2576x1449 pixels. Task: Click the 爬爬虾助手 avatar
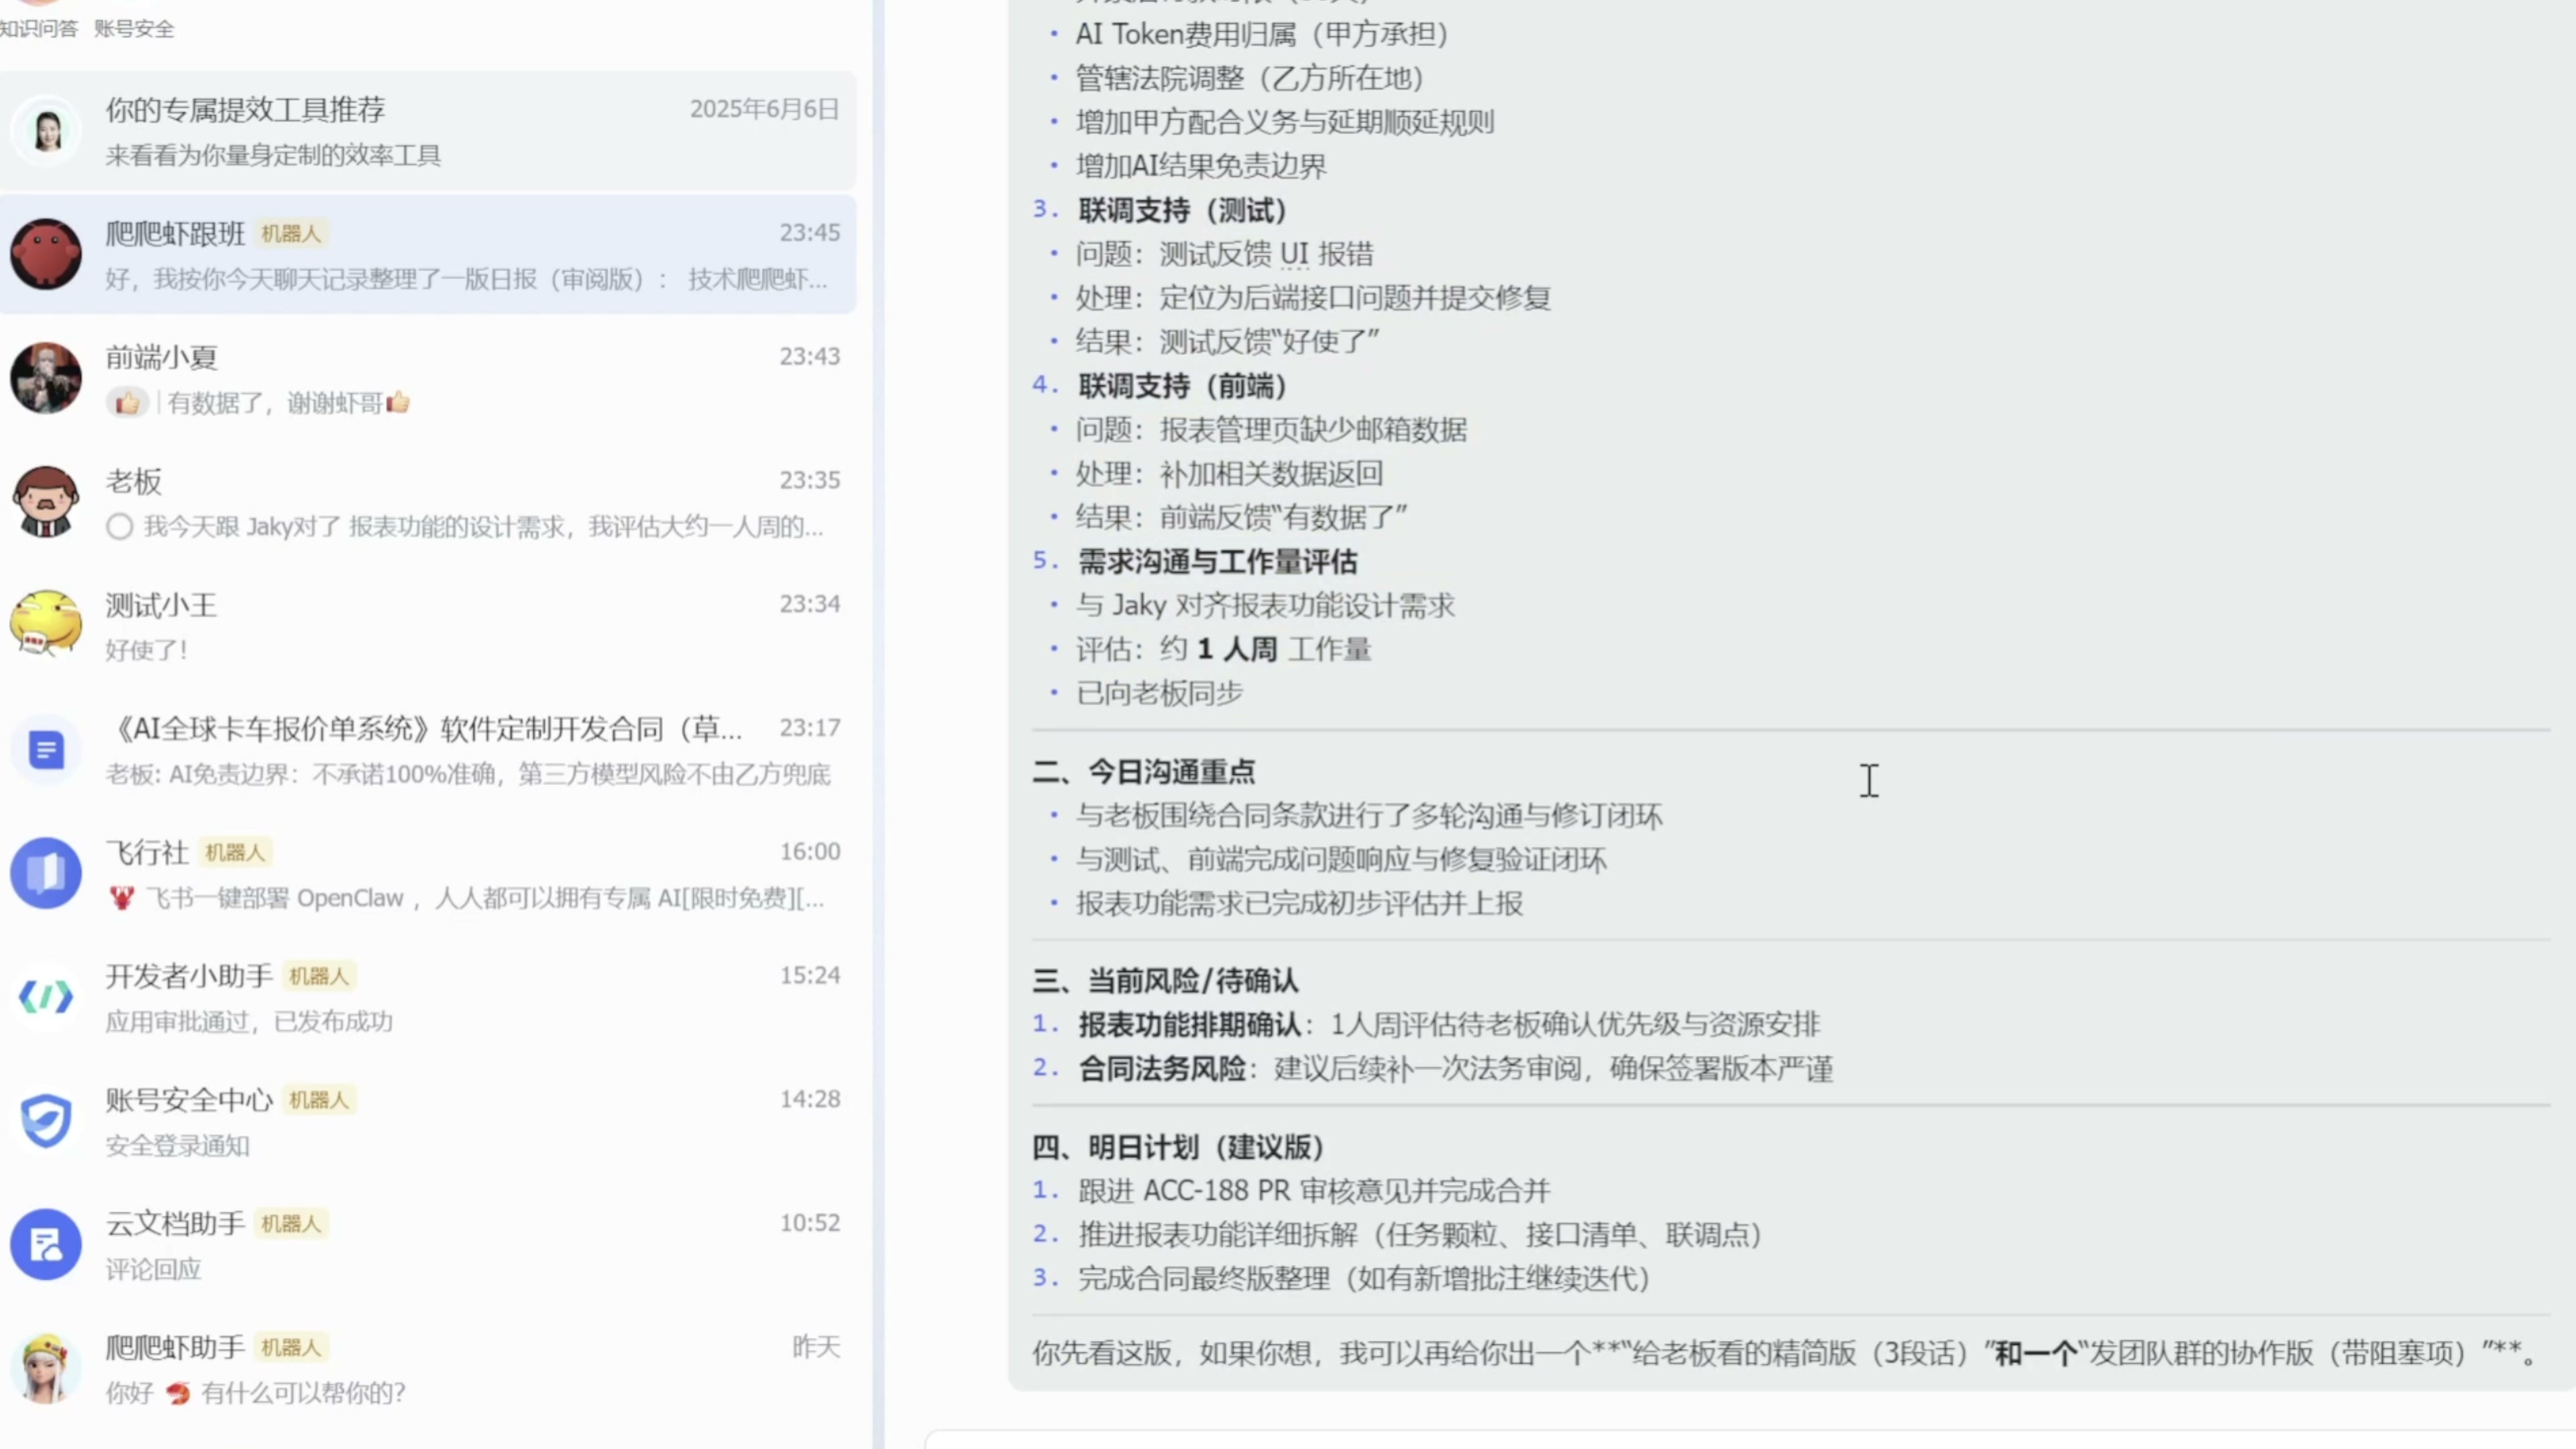tap(46, 1368)
